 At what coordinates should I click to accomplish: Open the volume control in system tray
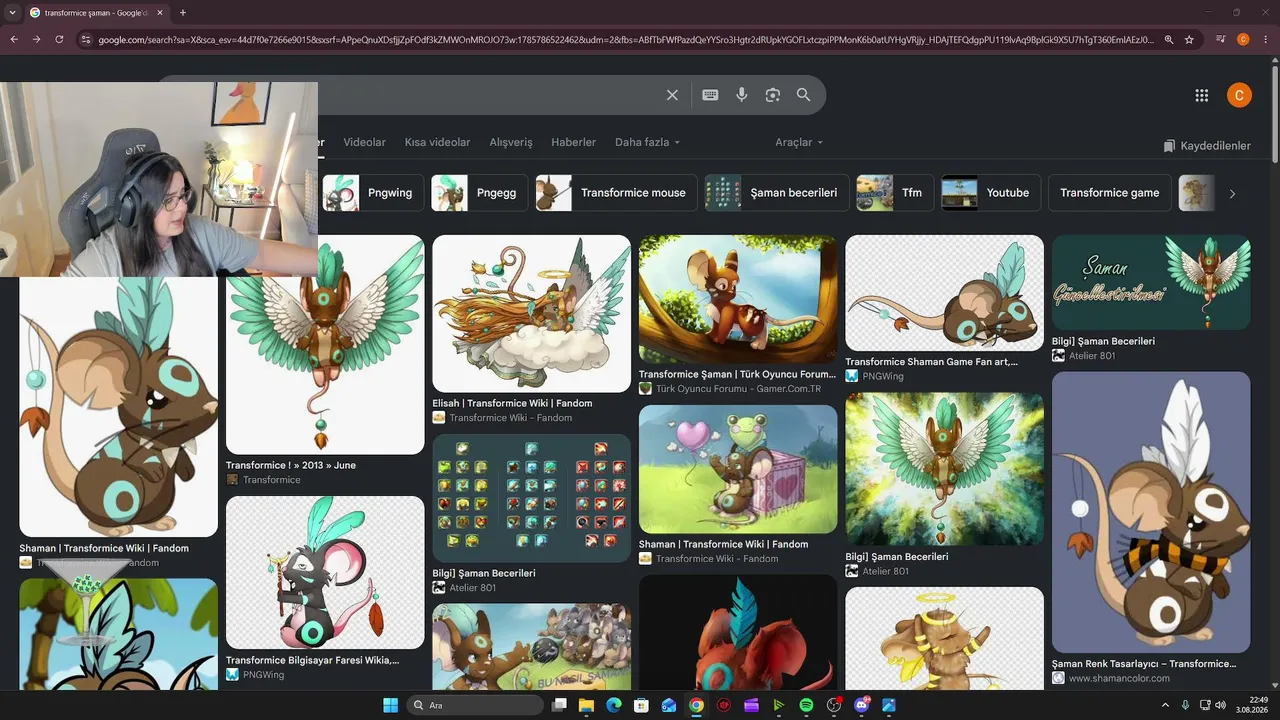click(x=1222, y=705)
